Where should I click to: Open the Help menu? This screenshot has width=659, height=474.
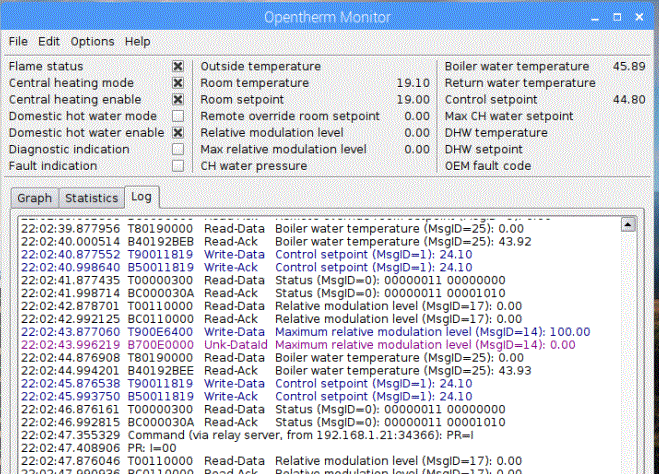pos(137,41)
